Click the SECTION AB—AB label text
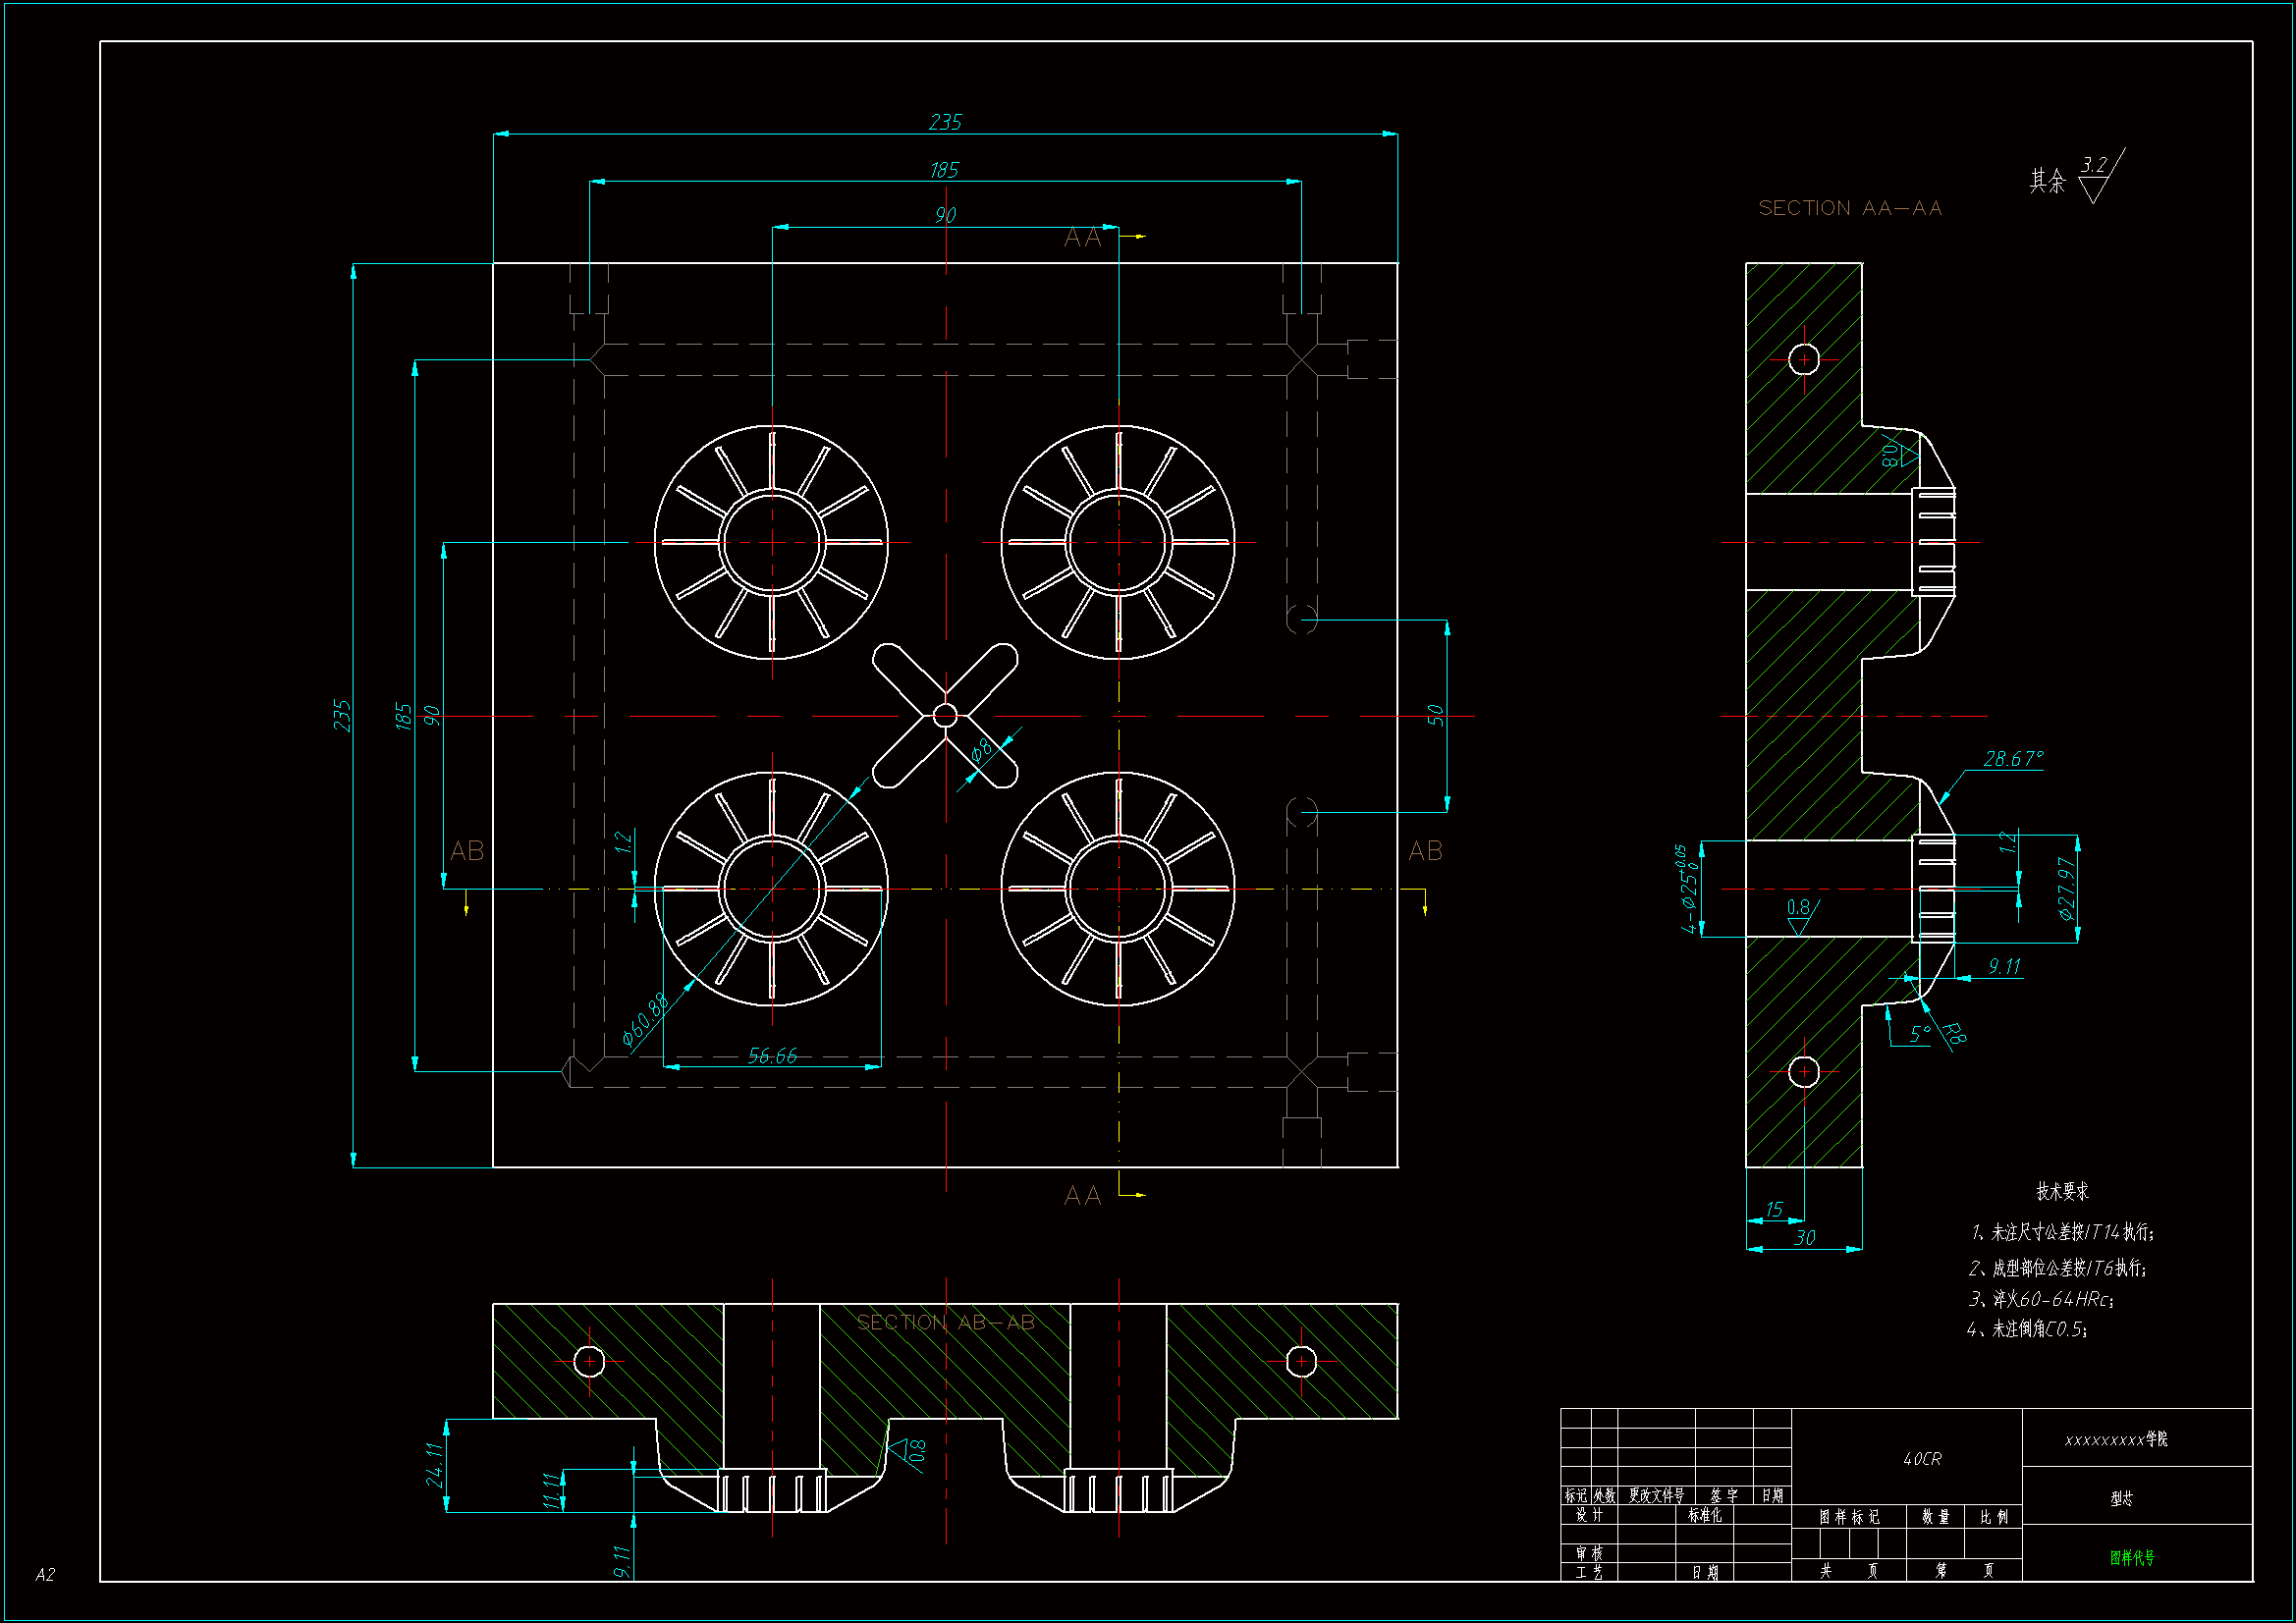 [x=945, y=1322]
